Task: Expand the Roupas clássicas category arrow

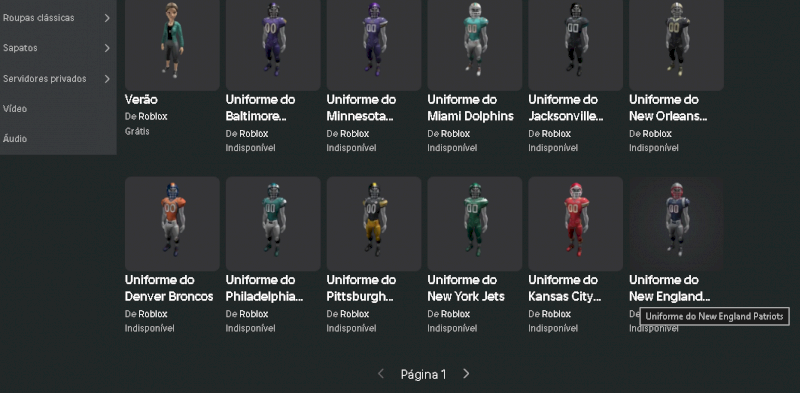Action: pos(107,18)
